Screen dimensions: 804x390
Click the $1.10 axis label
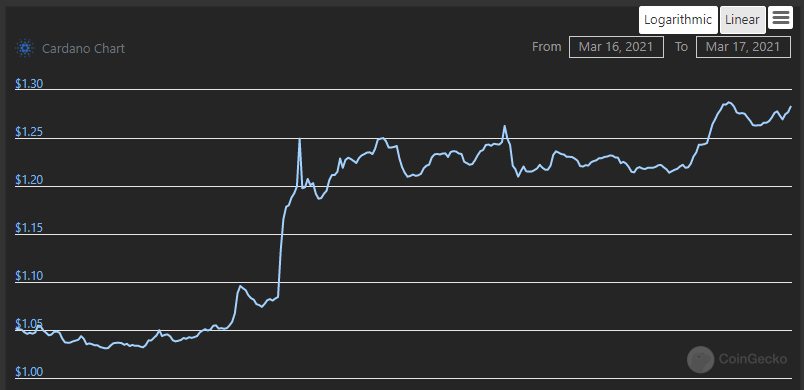(x=29, y=276)
